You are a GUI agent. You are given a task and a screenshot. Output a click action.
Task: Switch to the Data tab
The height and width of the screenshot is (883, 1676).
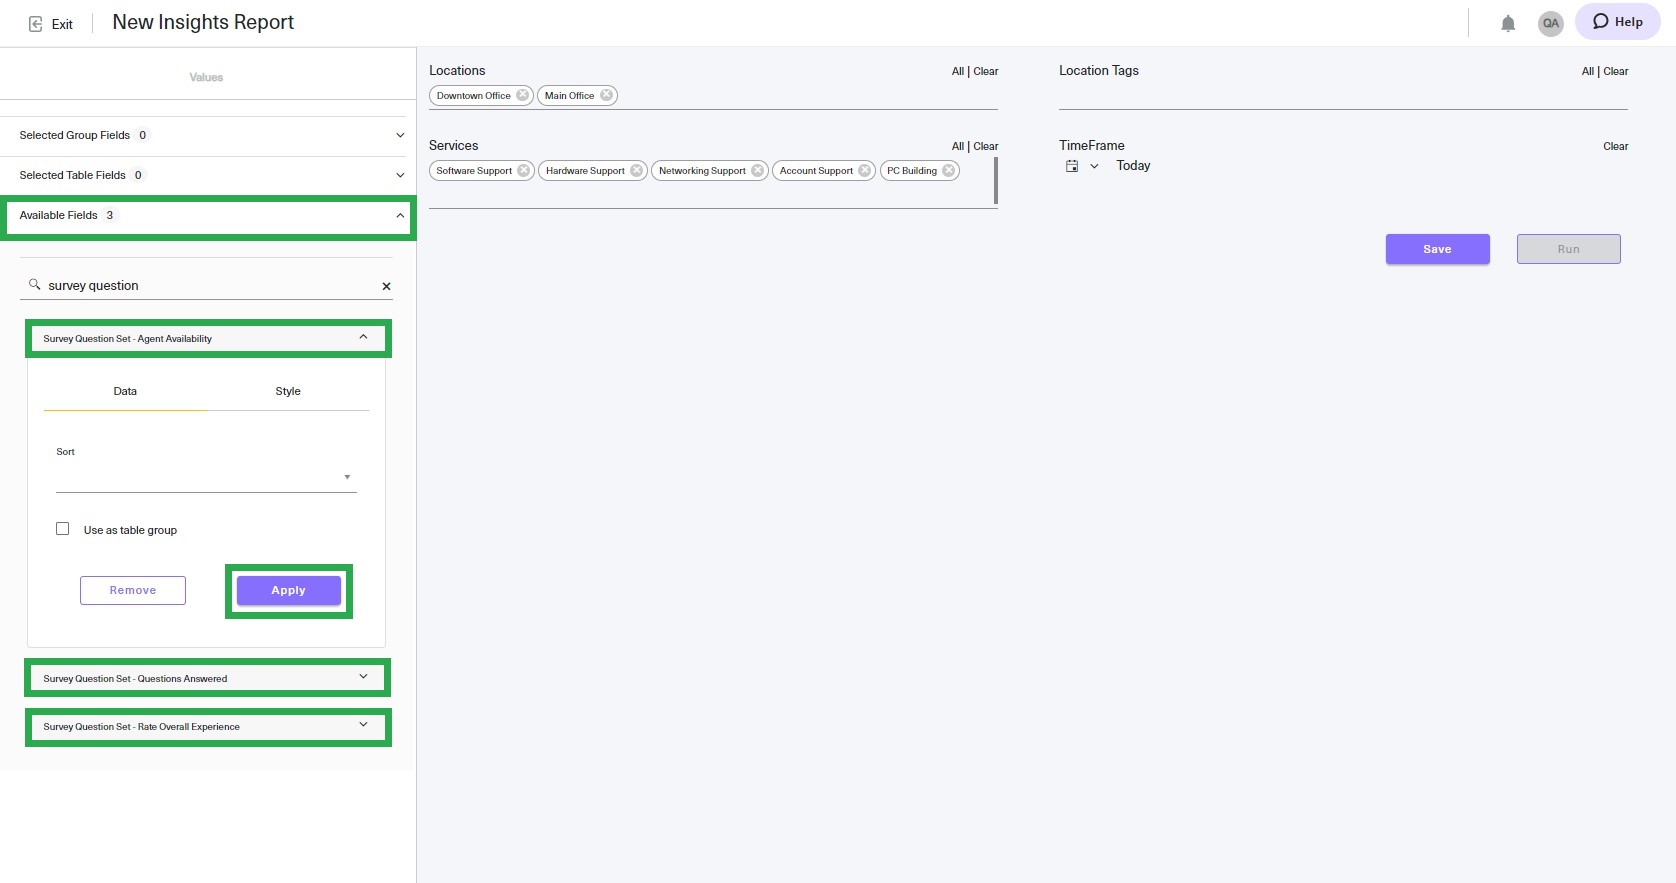pos(125,391)
